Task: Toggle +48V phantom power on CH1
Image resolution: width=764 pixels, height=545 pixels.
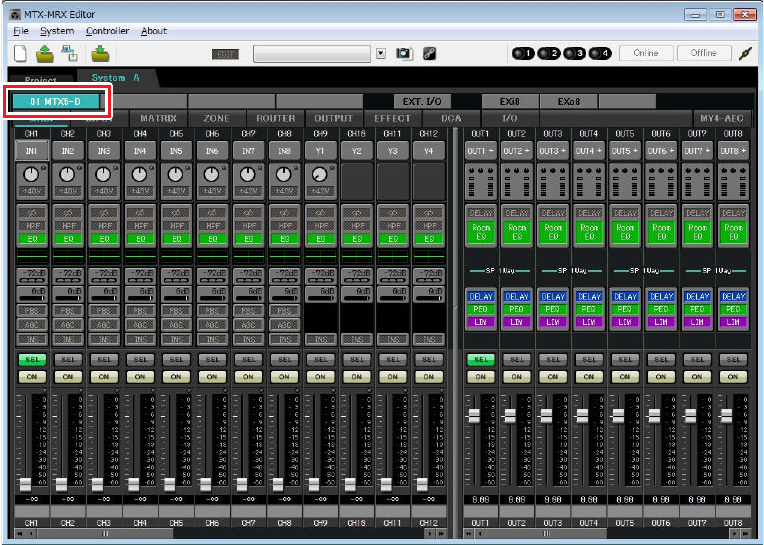Action: [32, 191]
